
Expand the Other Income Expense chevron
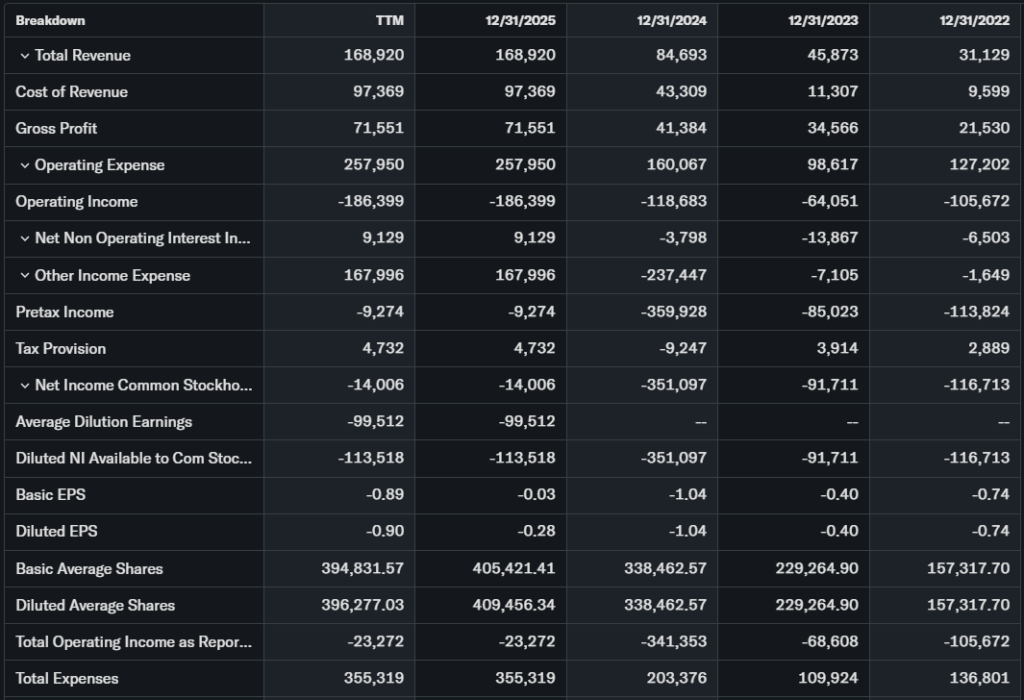24,276
